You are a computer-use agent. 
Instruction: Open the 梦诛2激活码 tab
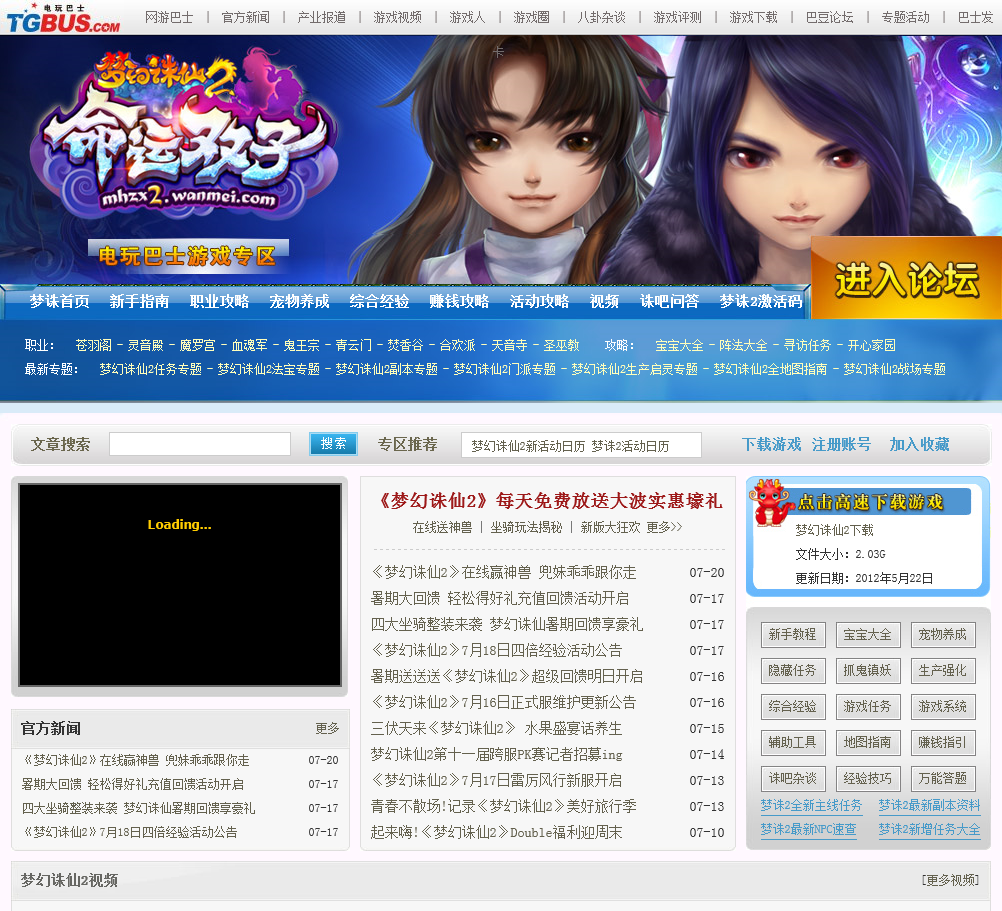(x=760, y=301)
